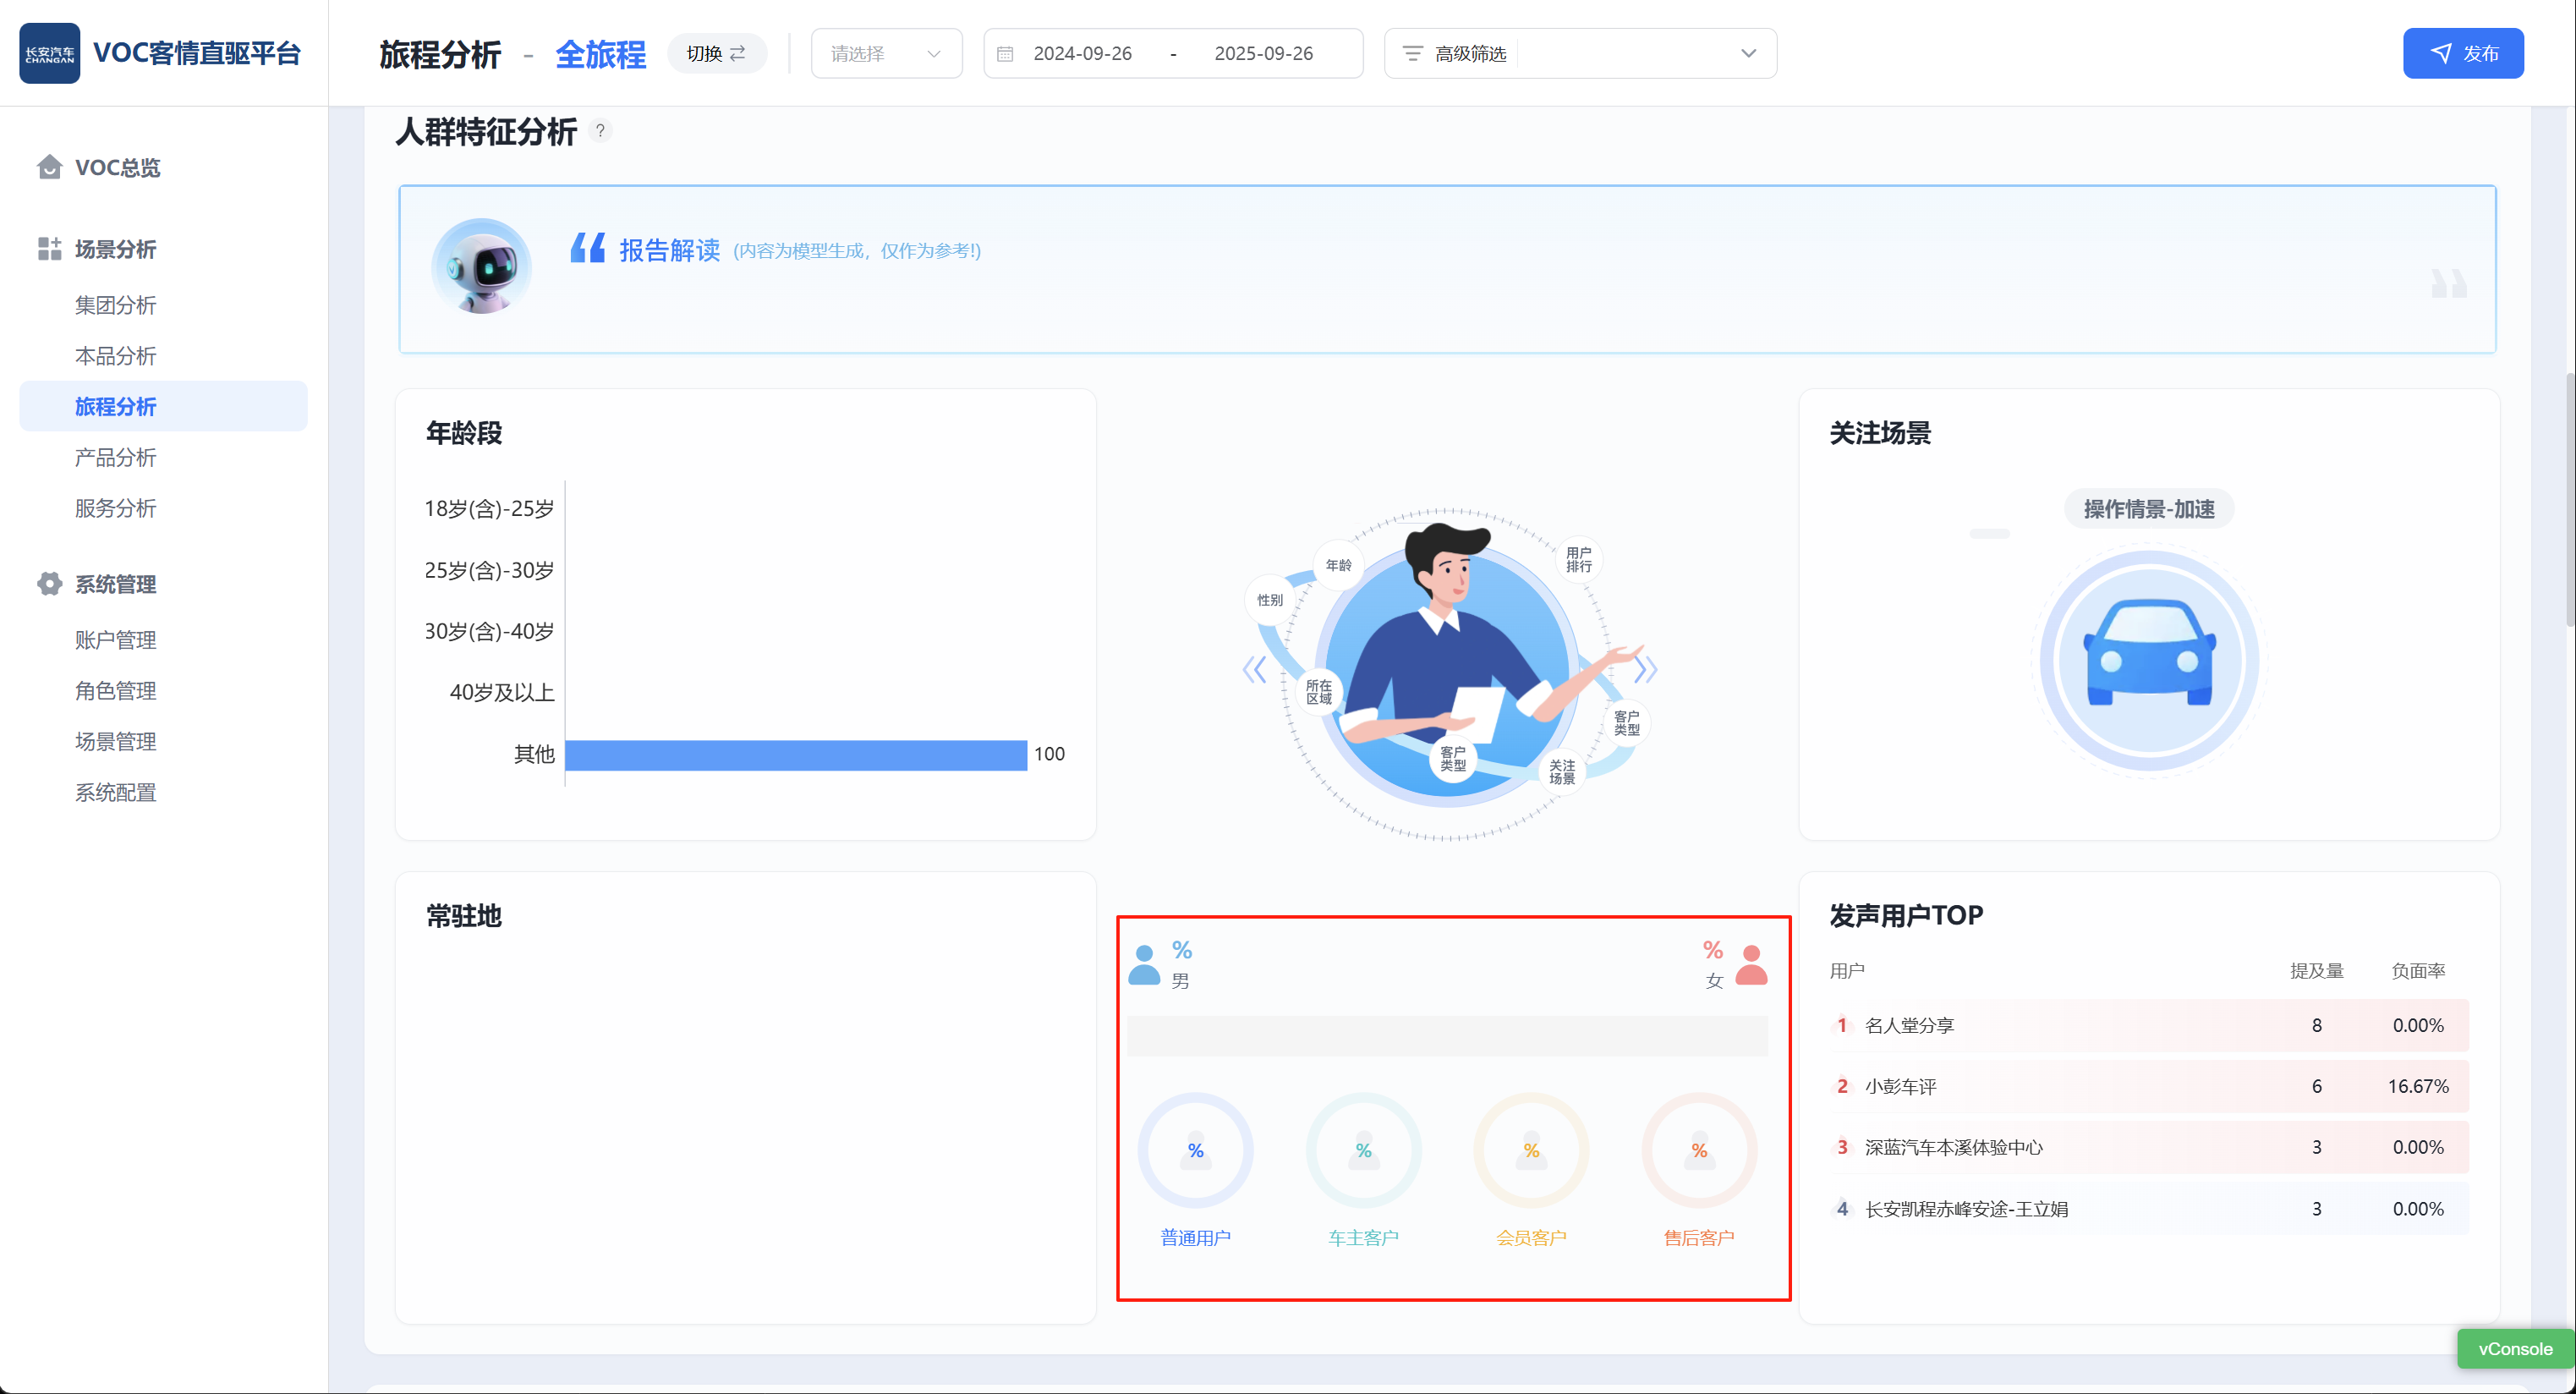Click the VOC总览 home icon
Viewport: 2576px width, 1394px height.
pos(49,167)
